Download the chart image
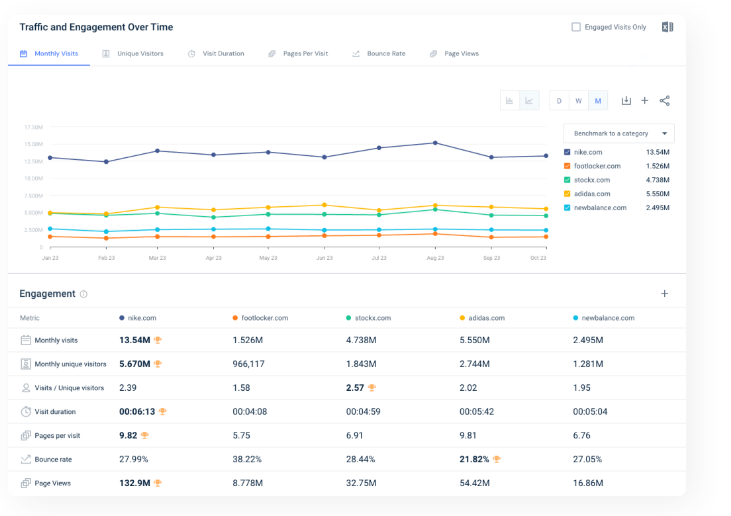The height and width of the screenshot is (516, 731). 626,101
